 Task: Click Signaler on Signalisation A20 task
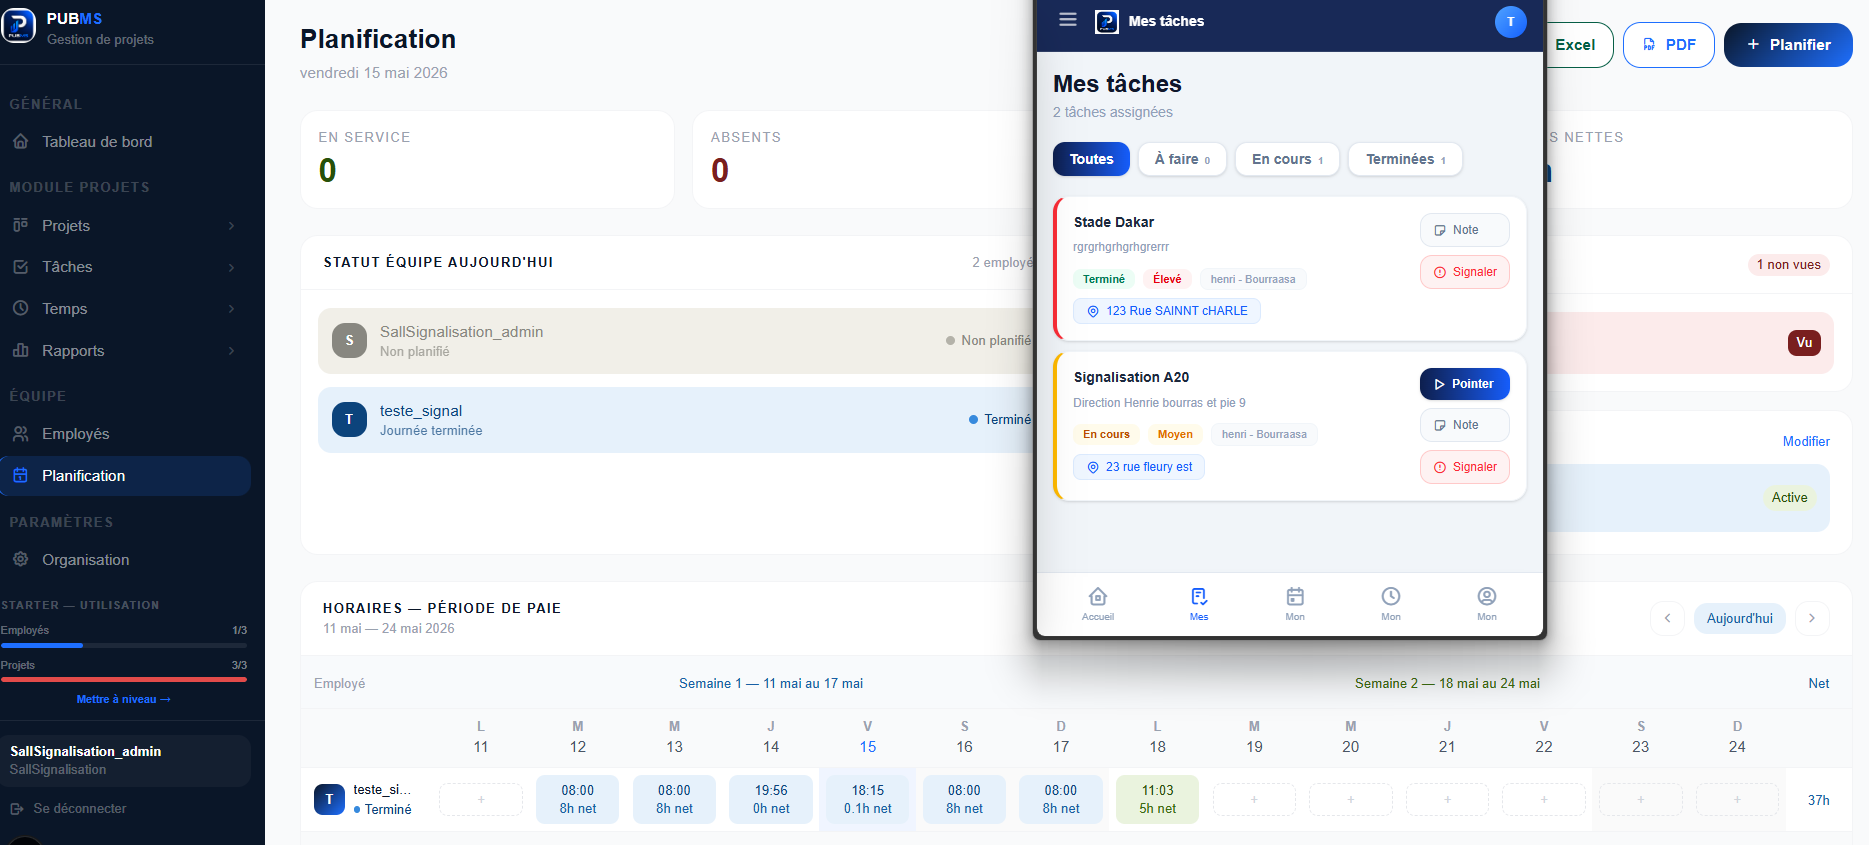[1464, 467]
